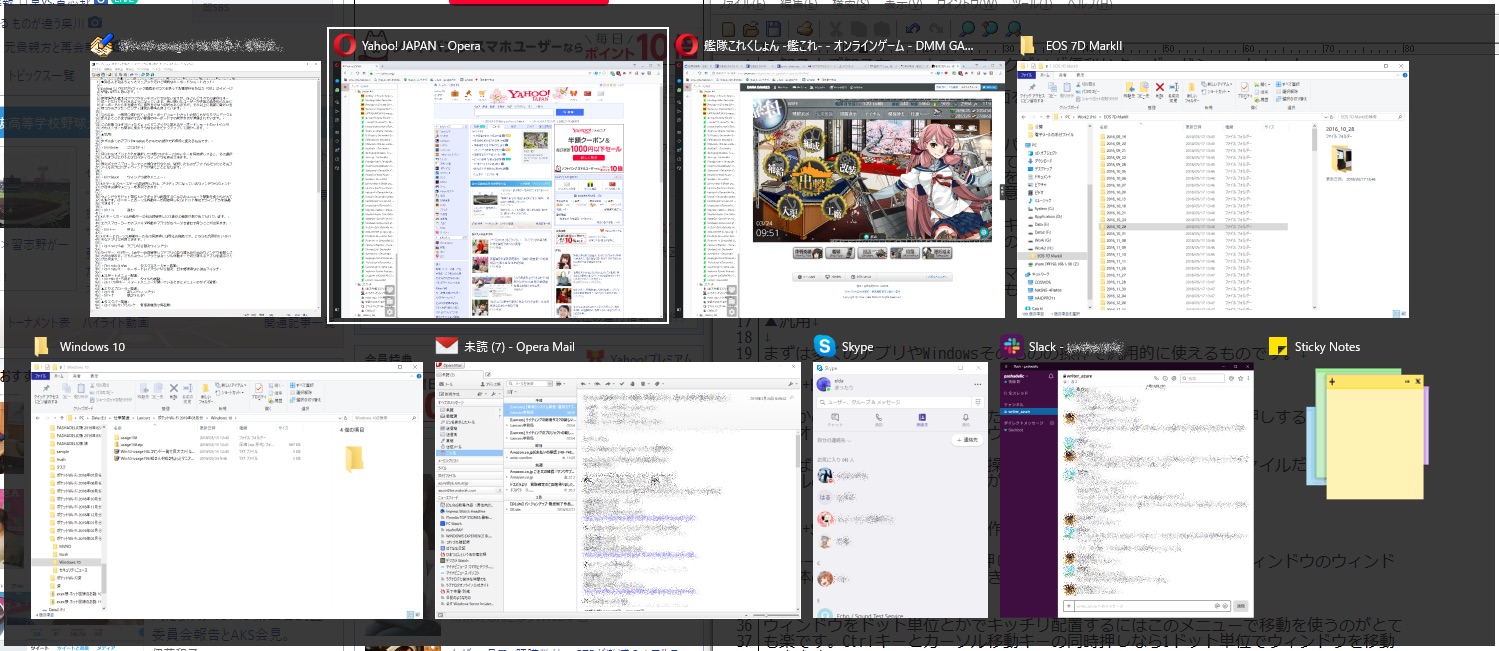Select the Opera Mail window thumbnail
The width and height of the screenshot is (1499, 651).
618,489
